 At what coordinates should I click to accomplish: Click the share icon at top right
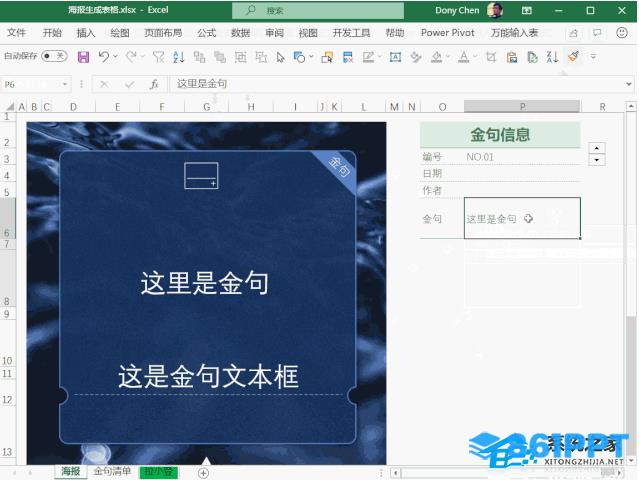[x=573, y=33]
